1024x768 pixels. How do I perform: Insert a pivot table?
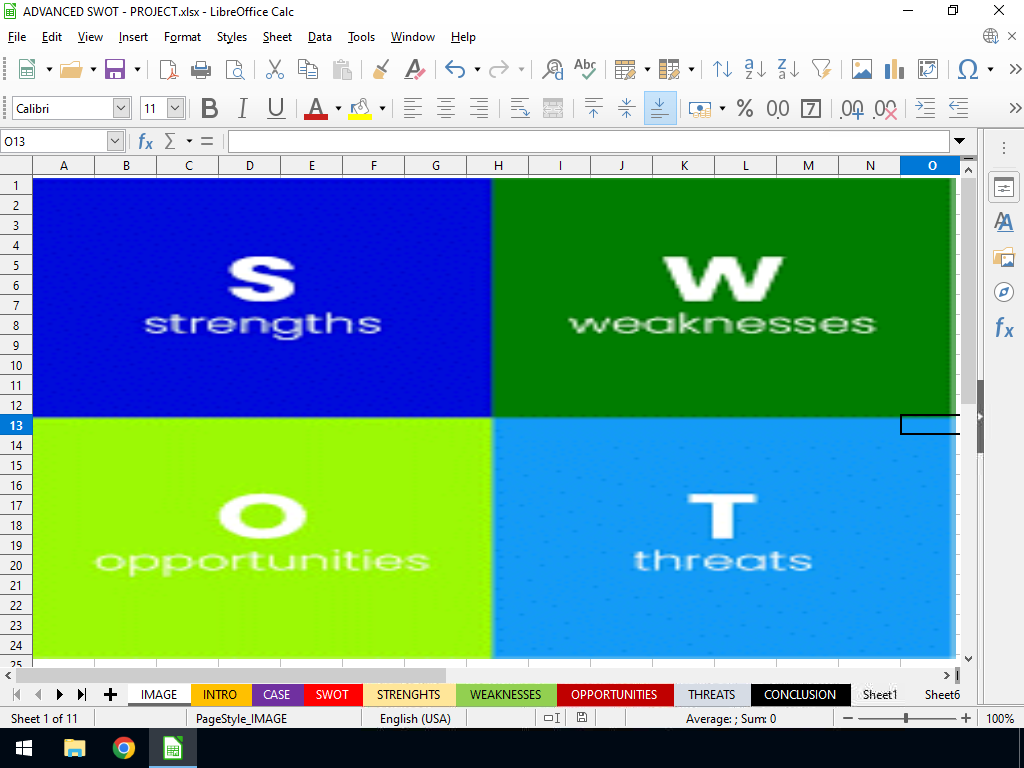(x=927, y=69)
